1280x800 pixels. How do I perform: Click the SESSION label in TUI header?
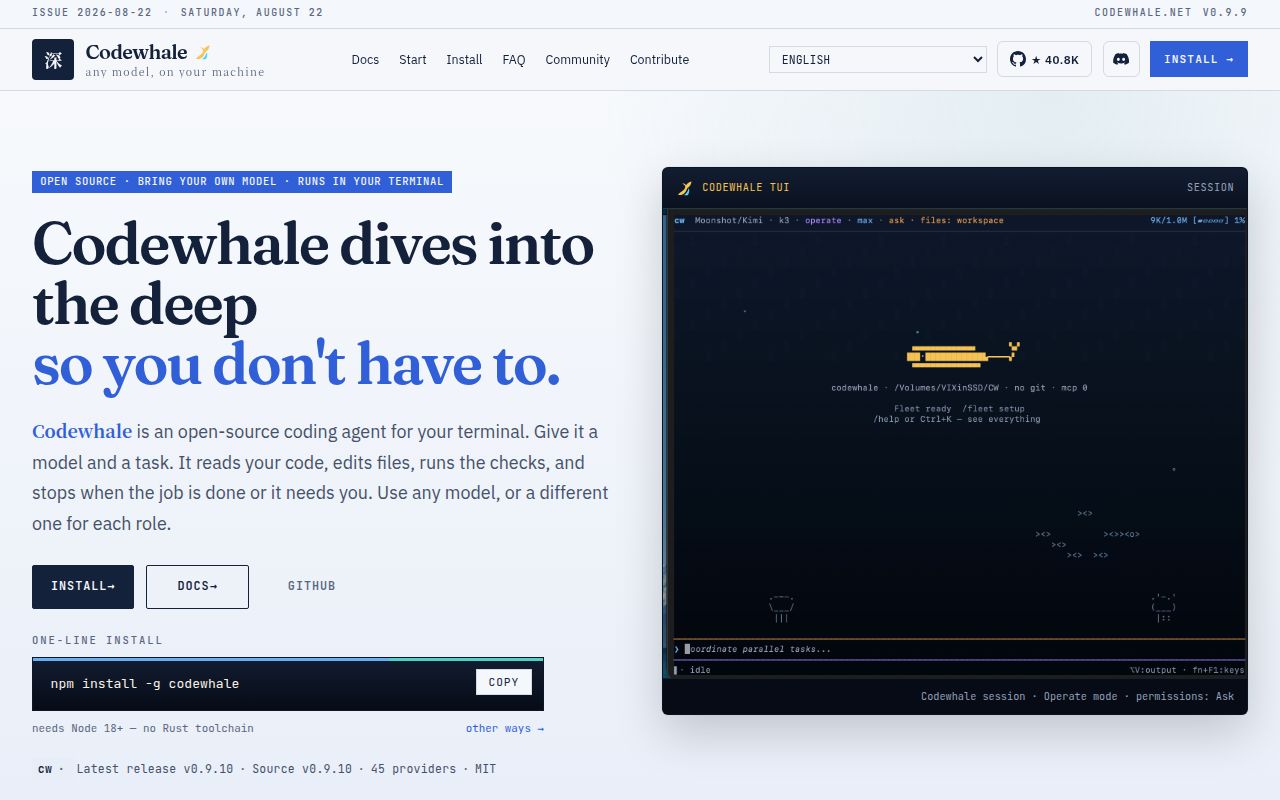point(1210,188)
